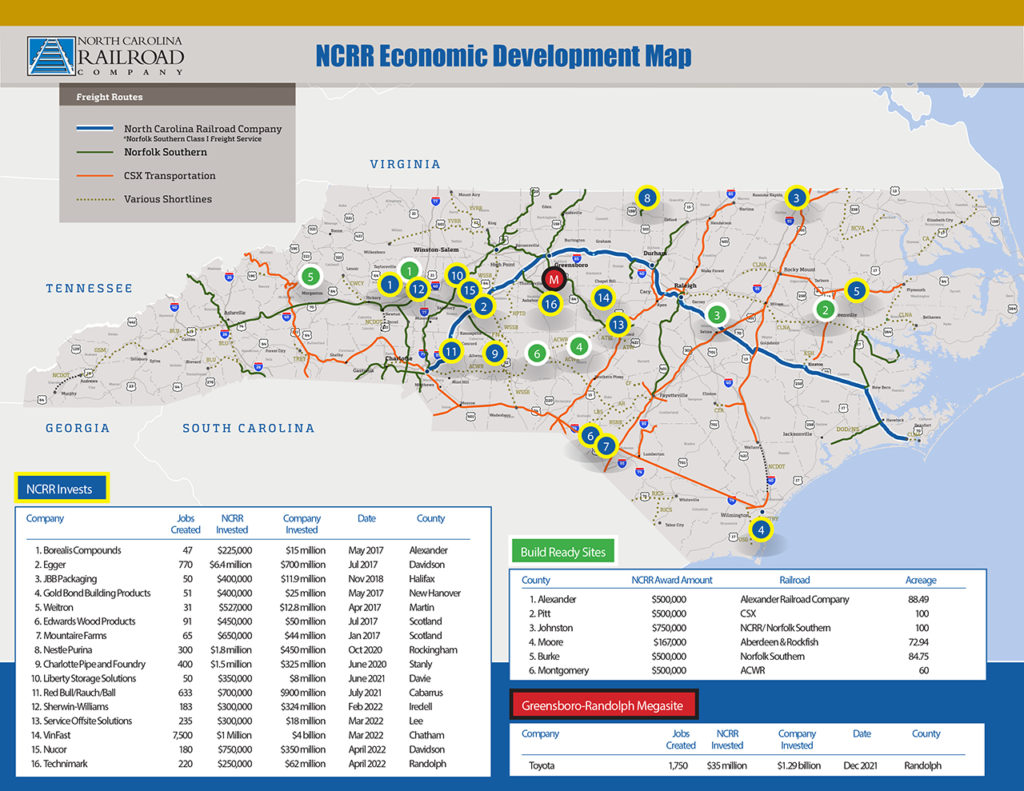Select green marker 6 in Montgomery
The image size is (1024, 791).
tap(537, 353)
